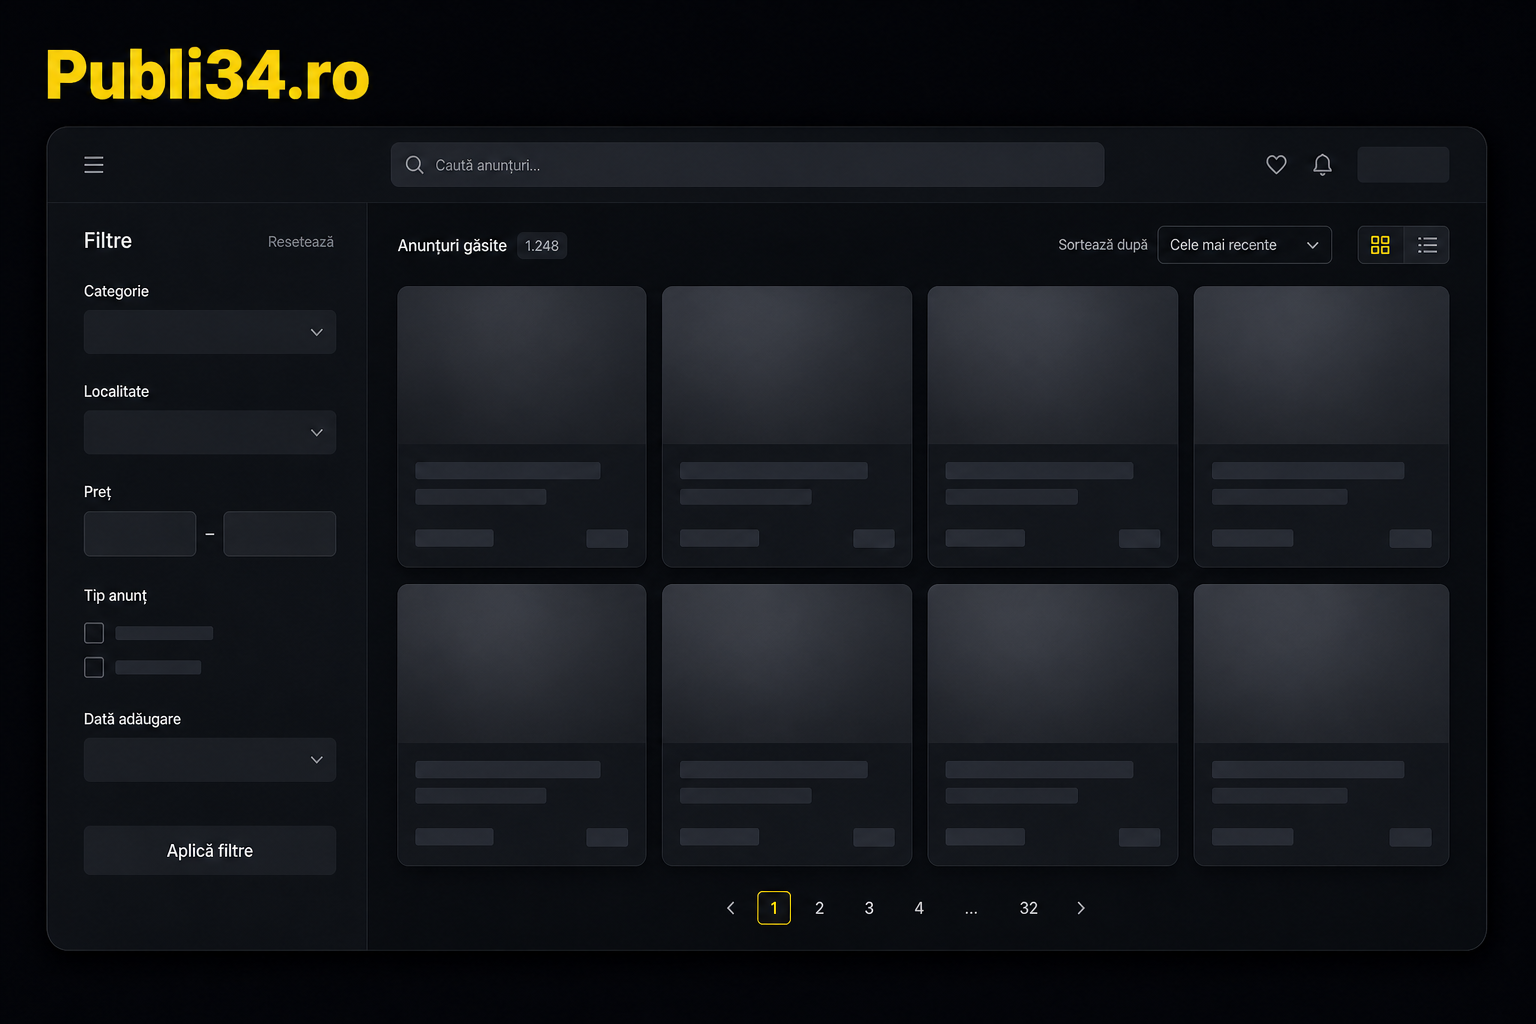Viewport: 1536px width, 1024px height.
Task: Click the account button placeholder in header
Action: point(1403,165)
